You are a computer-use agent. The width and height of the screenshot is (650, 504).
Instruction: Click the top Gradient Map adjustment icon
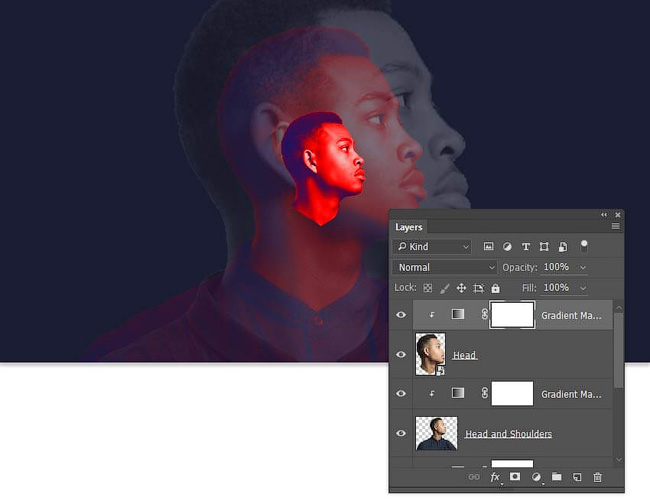click(458, 314)
